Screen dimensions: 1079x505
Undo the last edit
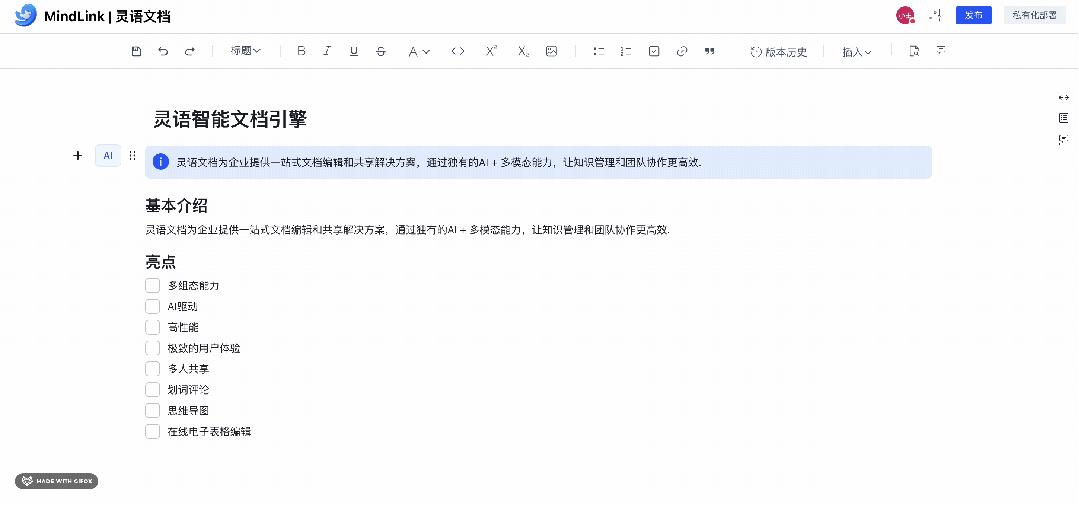[x=163, y=52]
